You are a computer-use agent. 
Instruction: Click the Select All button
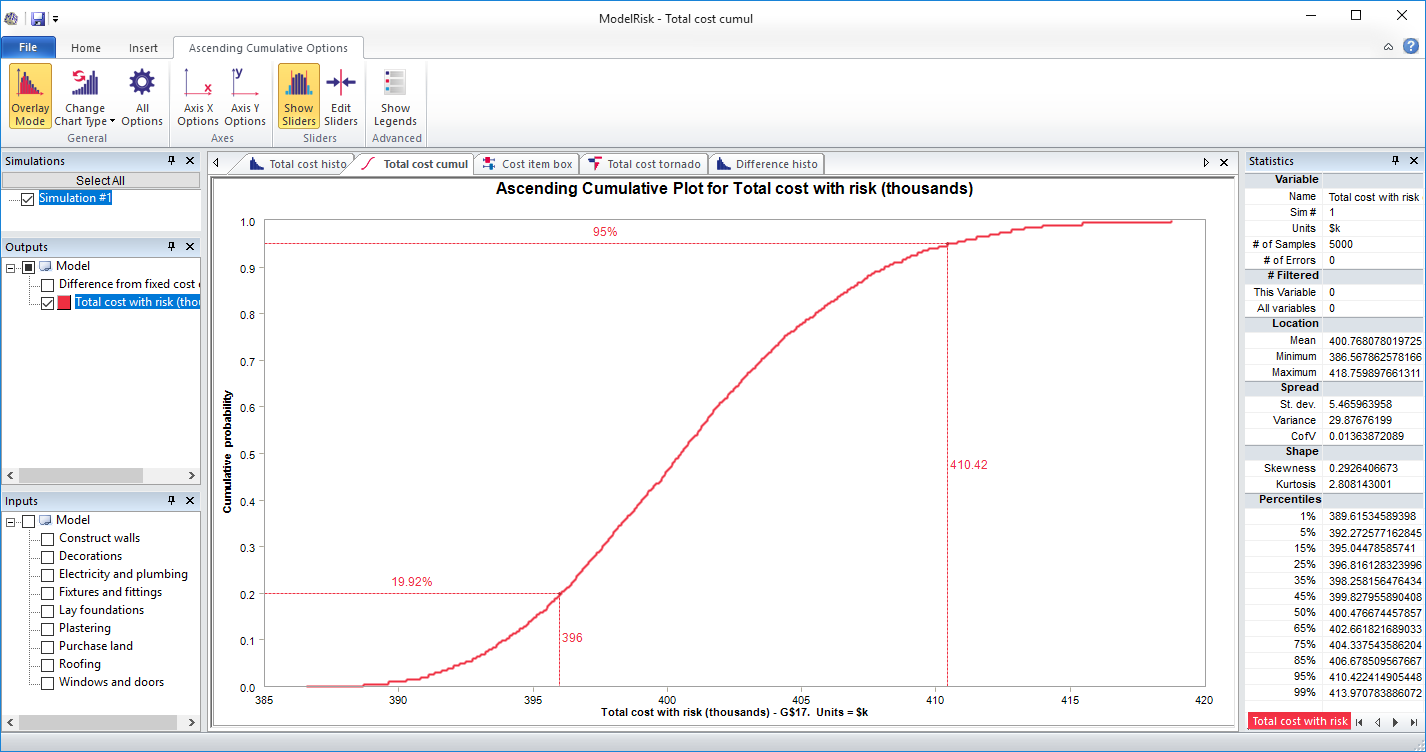pyautogui.click(x=100, y=179)
